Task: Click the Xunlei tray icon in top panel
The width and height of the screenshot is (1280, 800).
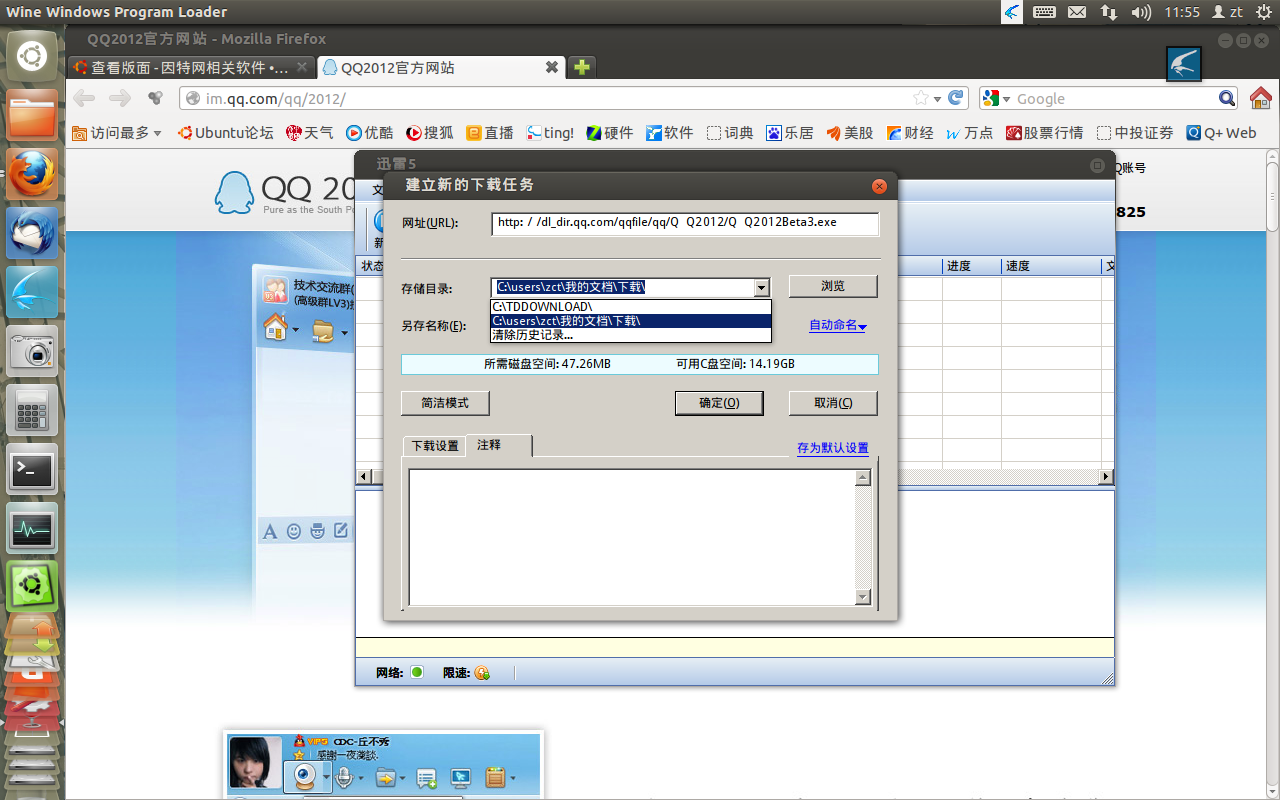Action: tap(1012, 12)
